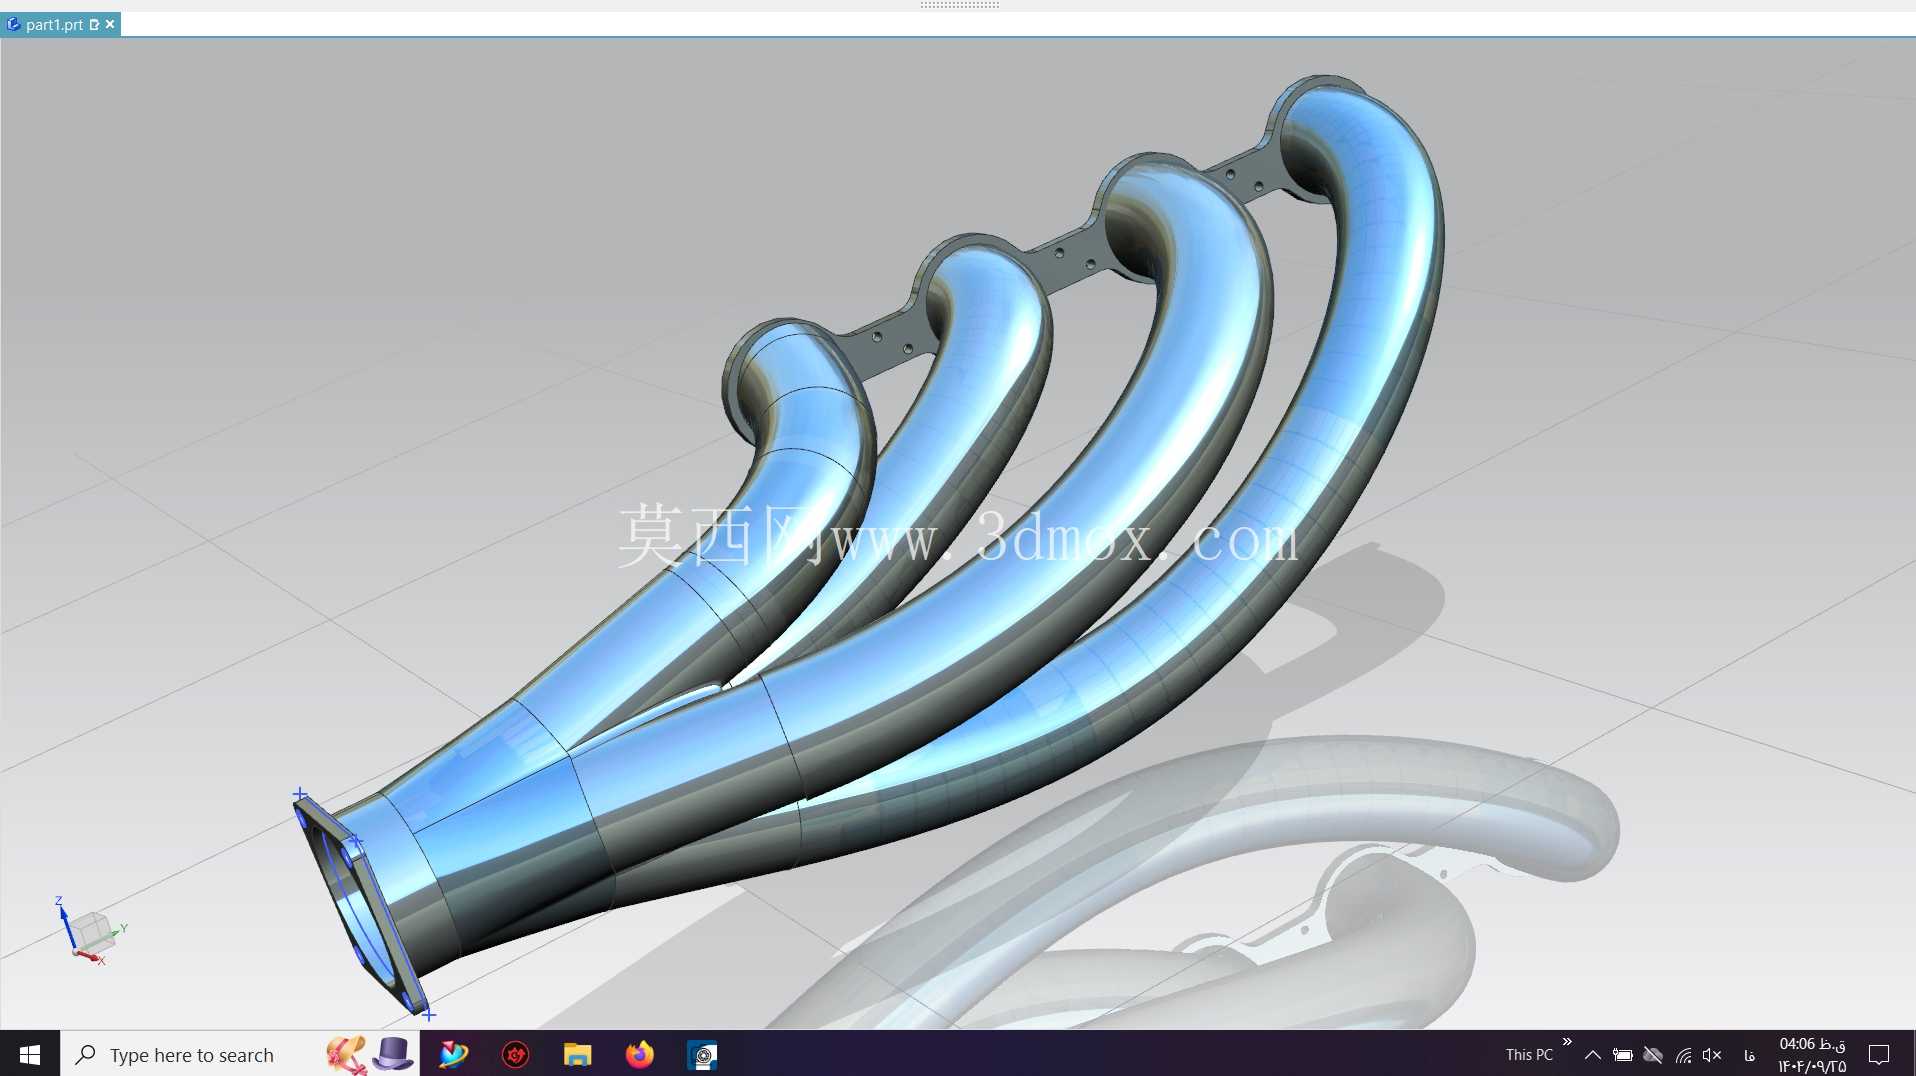The height and width of the screenshot is (1076, 1916).
Task: Click the OneDrive cloud tray icon
Action: coord(1653,1055)
